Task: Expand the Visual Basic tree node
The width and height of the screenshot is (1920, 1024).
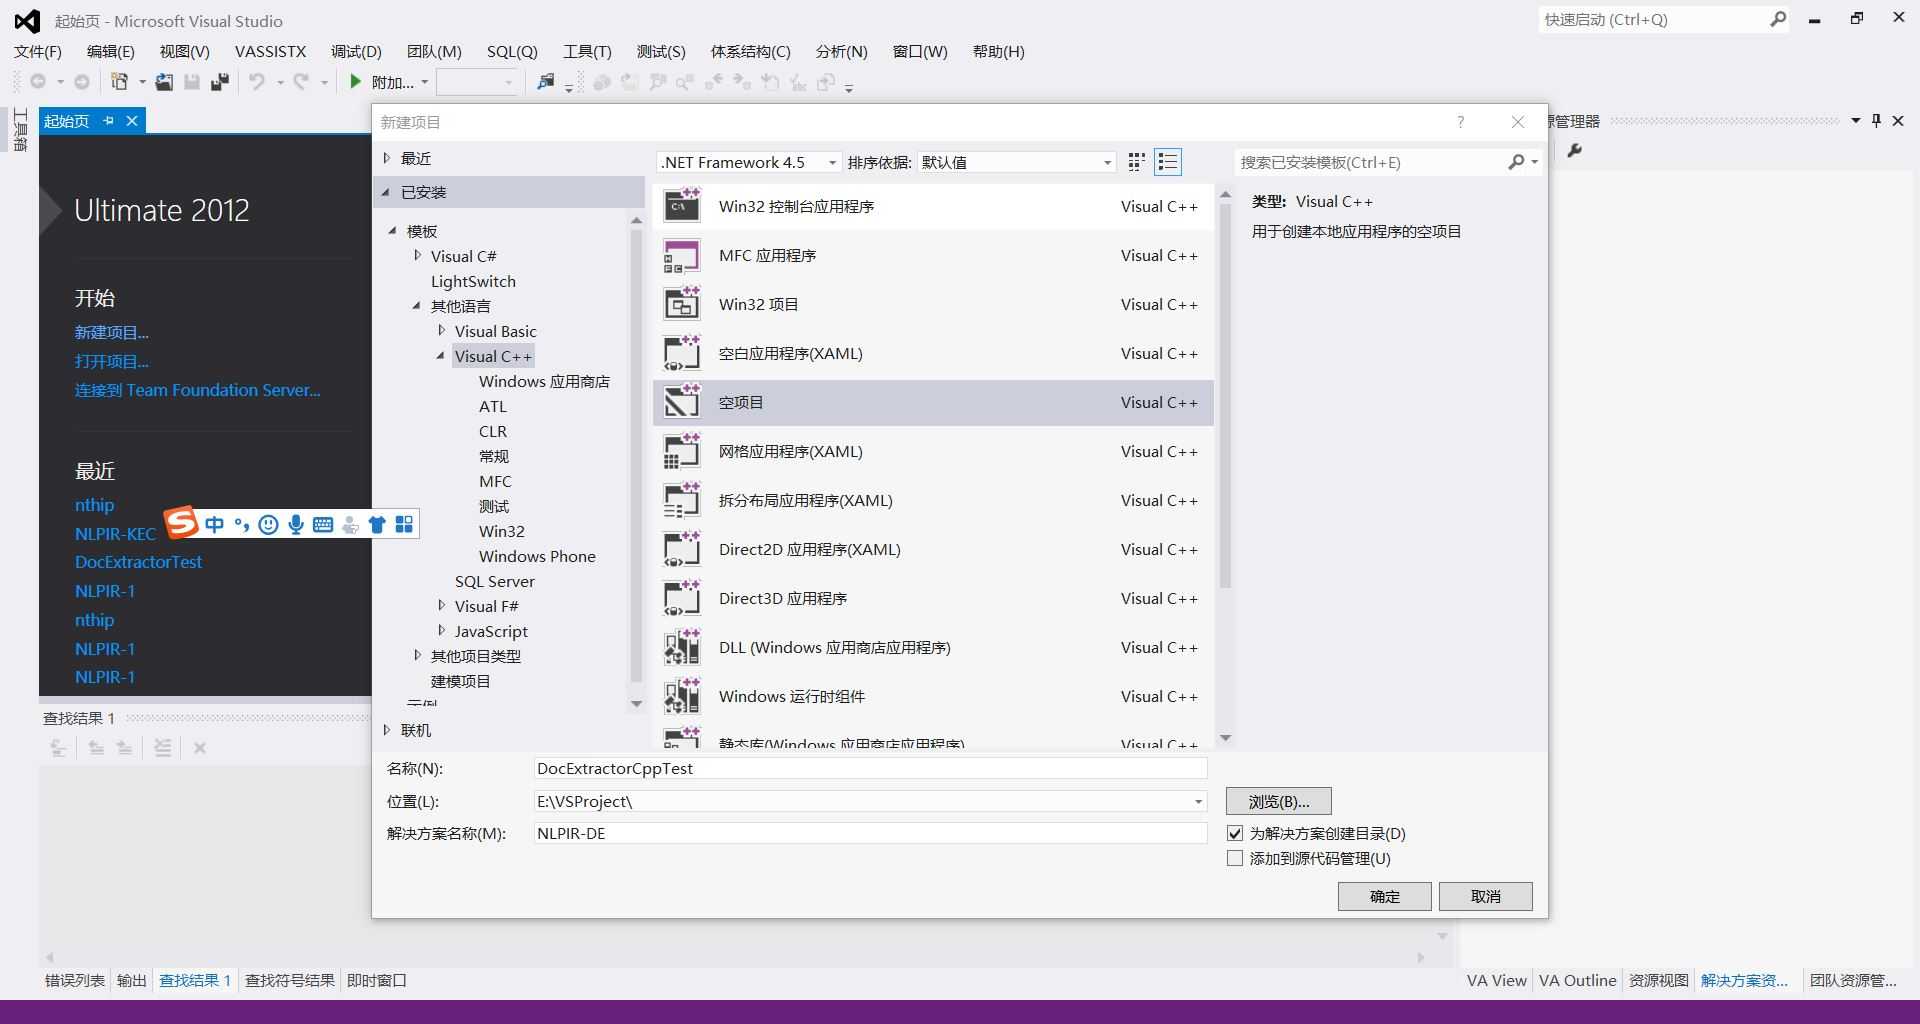Action: pos(441,331)
